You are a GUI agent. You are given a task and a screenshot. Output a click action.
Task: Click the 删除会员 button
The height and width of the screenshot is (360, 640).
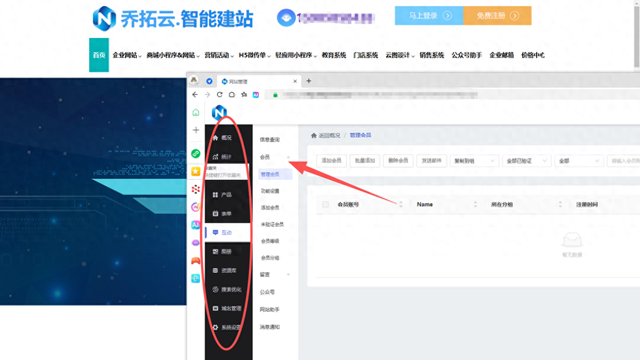click(x=398, y=161)
